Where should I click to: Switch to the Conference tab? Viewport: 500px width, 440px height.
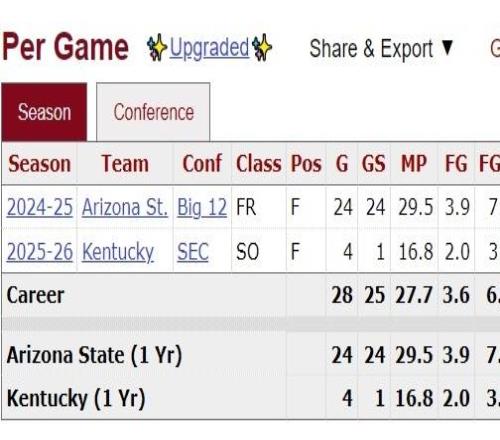(153, 112)
